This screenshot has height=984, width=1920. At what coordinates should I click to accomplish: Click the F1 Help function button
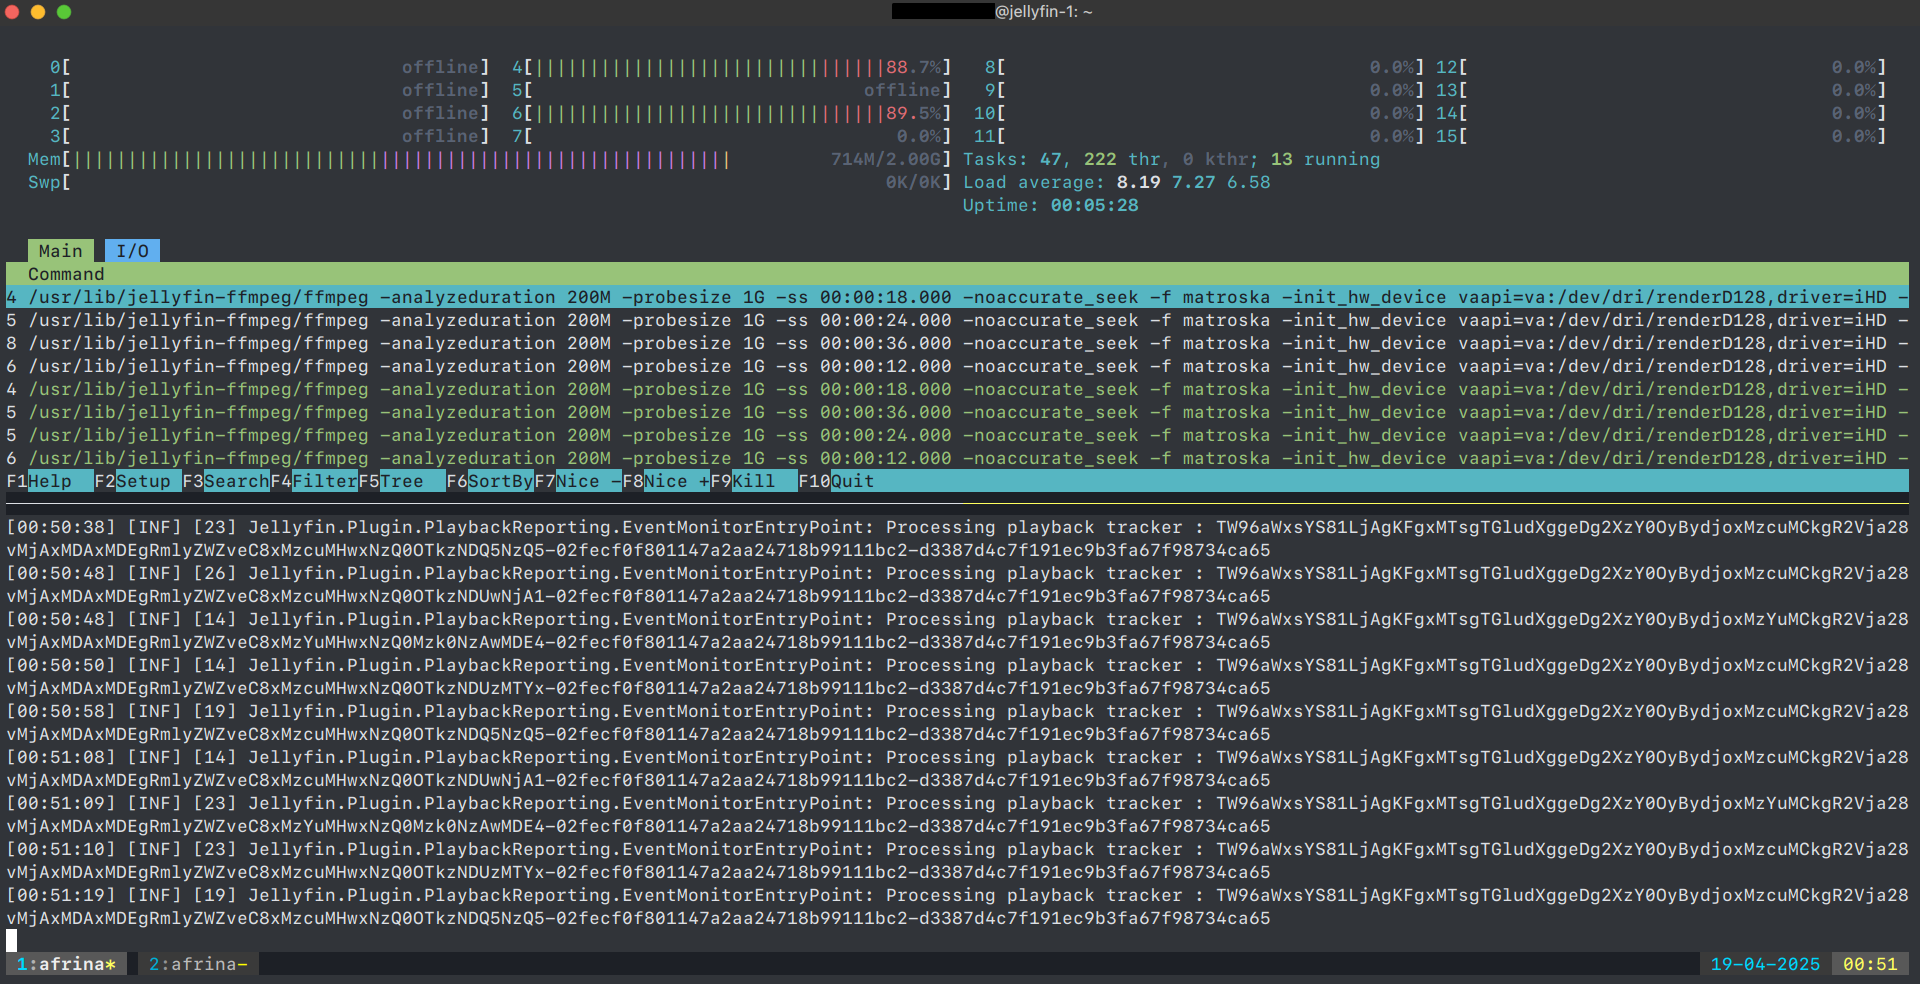(x=49, y=481)
